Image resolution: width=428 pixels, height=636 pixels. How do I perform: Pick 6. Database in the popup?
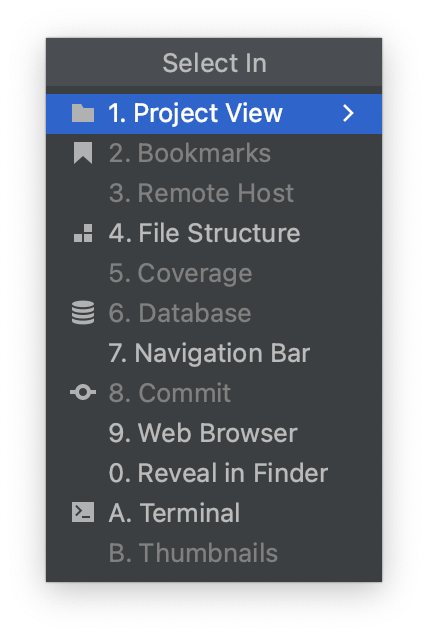[x=214, y=313]
